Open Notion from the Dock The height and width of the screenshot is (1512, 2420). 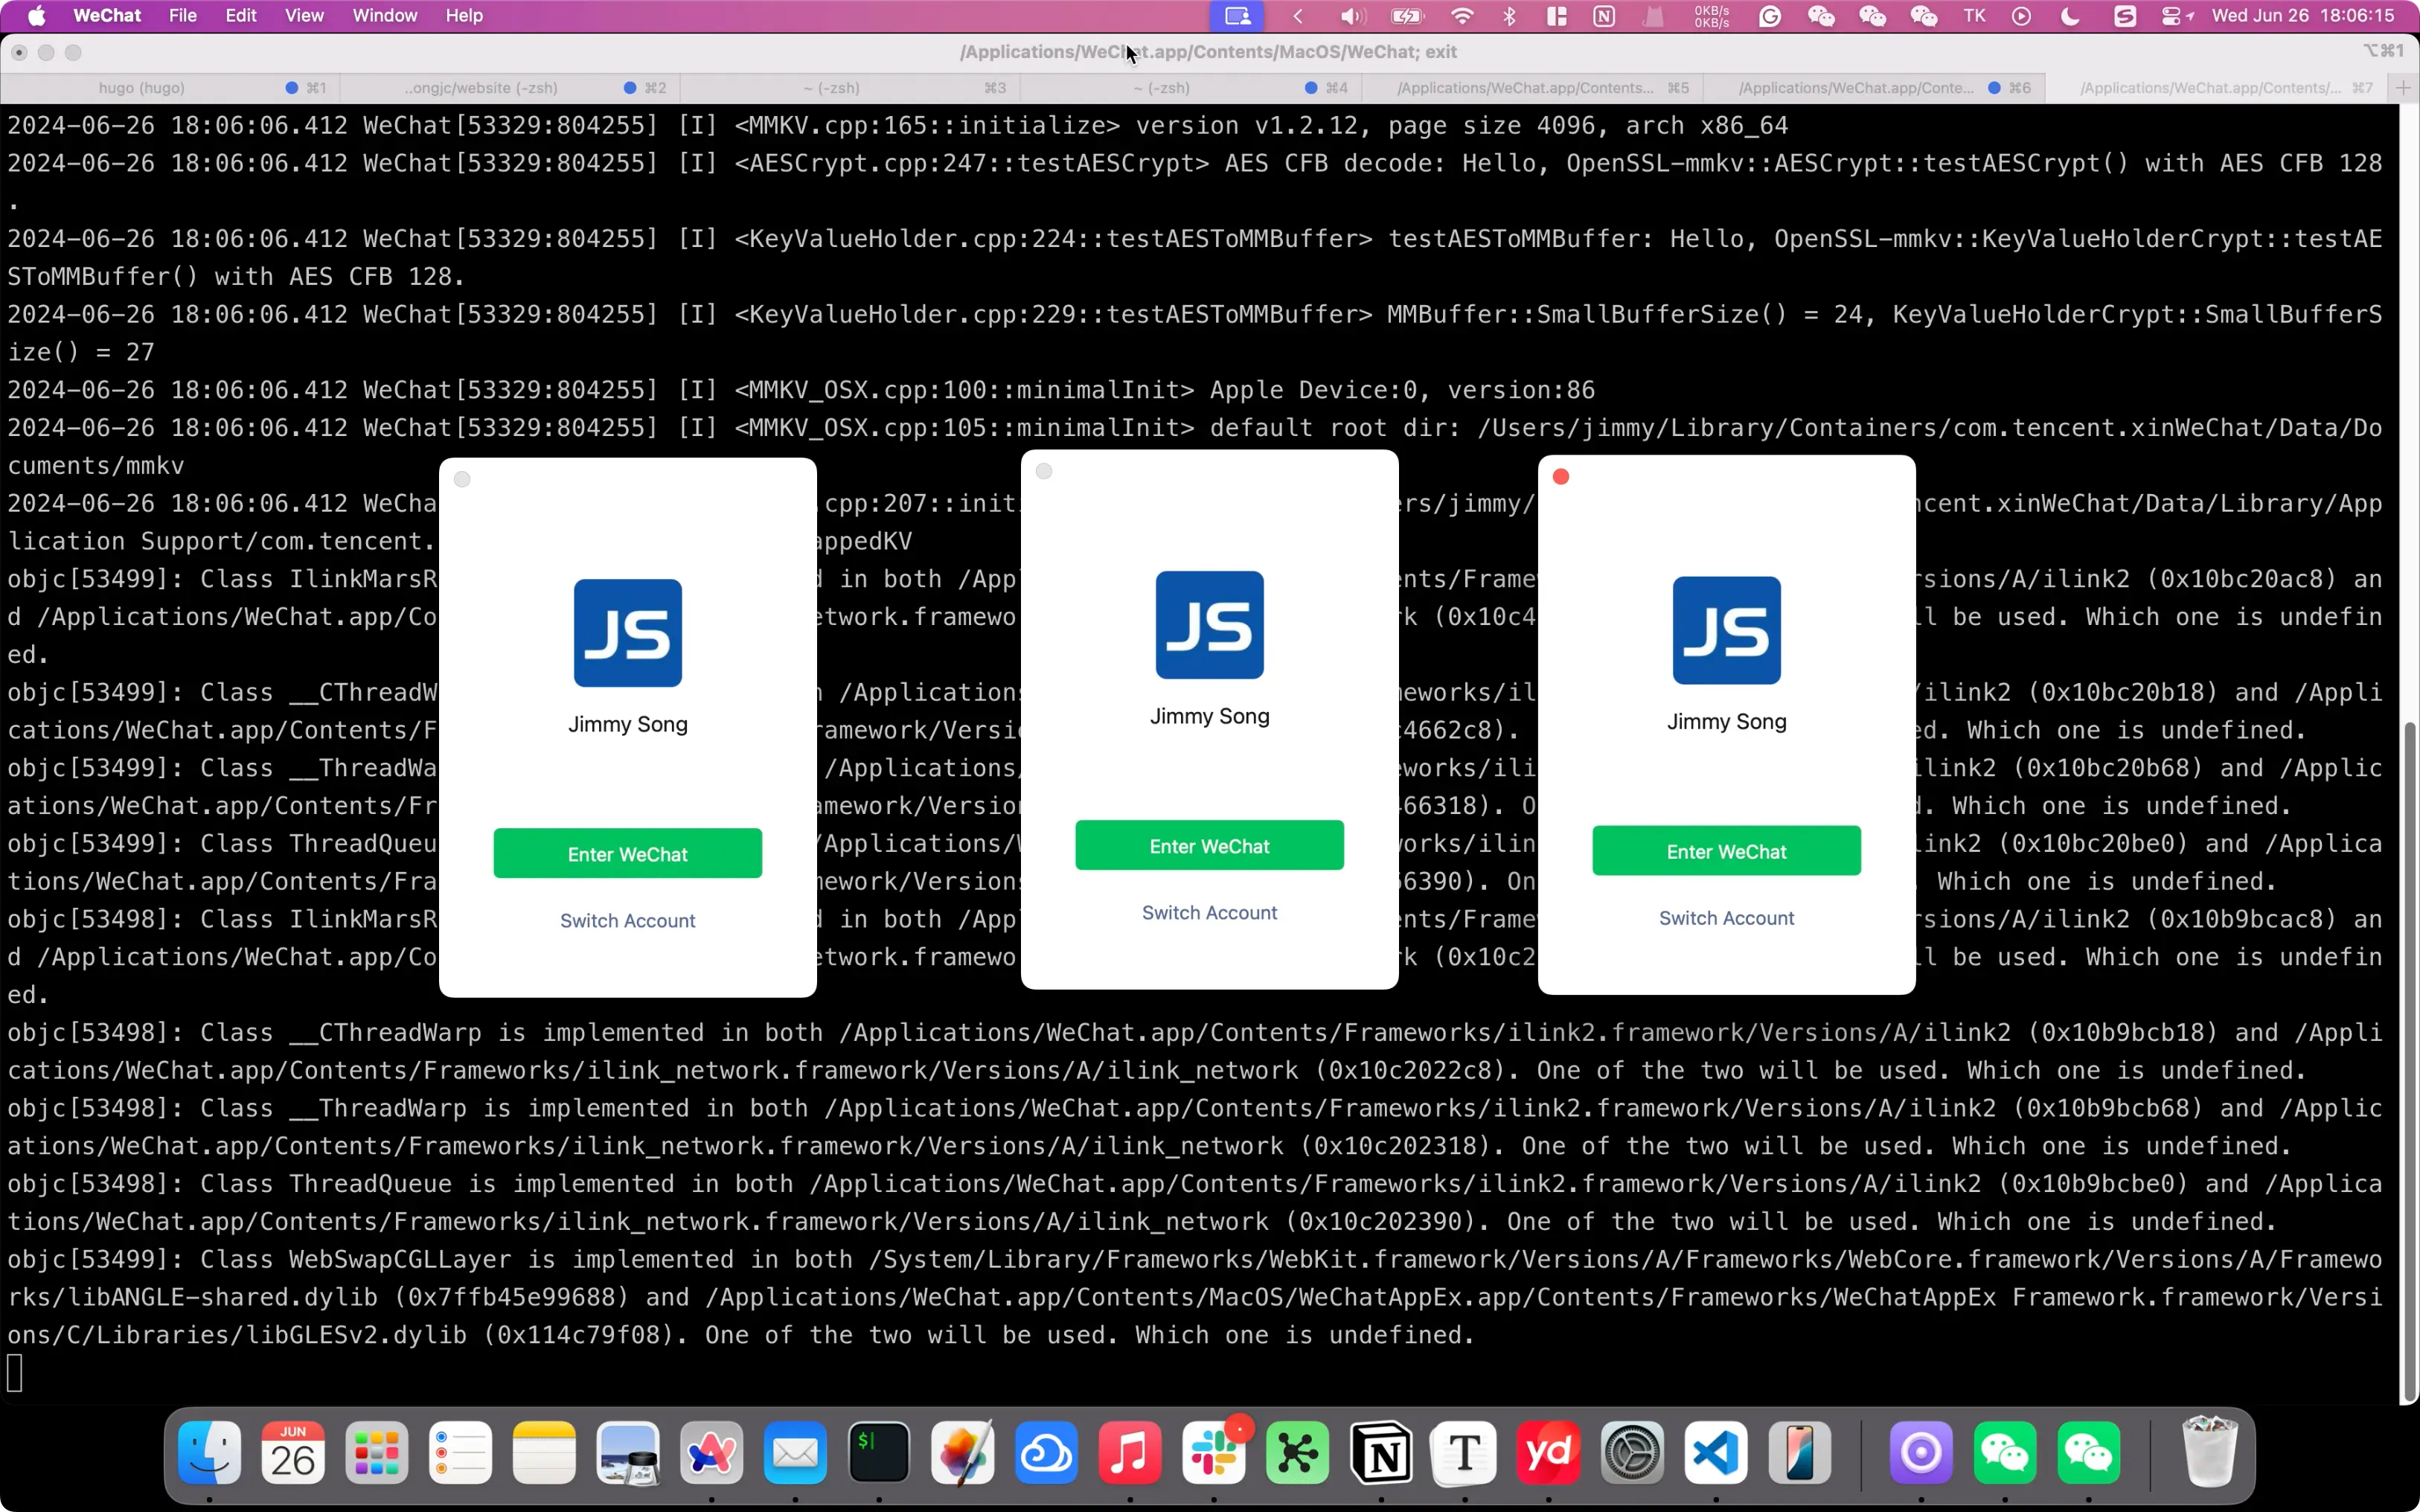[x=1382, y=1453]
